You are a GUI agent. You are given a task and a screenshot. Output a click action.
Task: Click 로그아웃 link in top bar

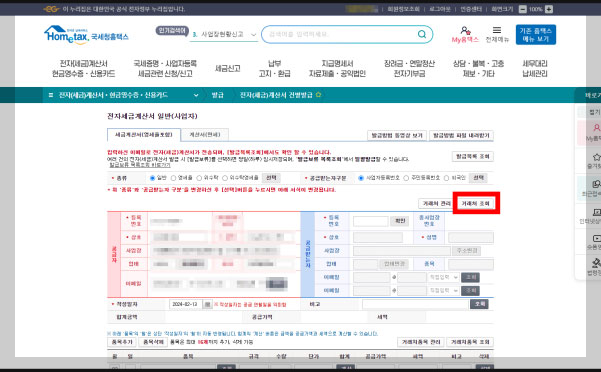tap(440, 9)
